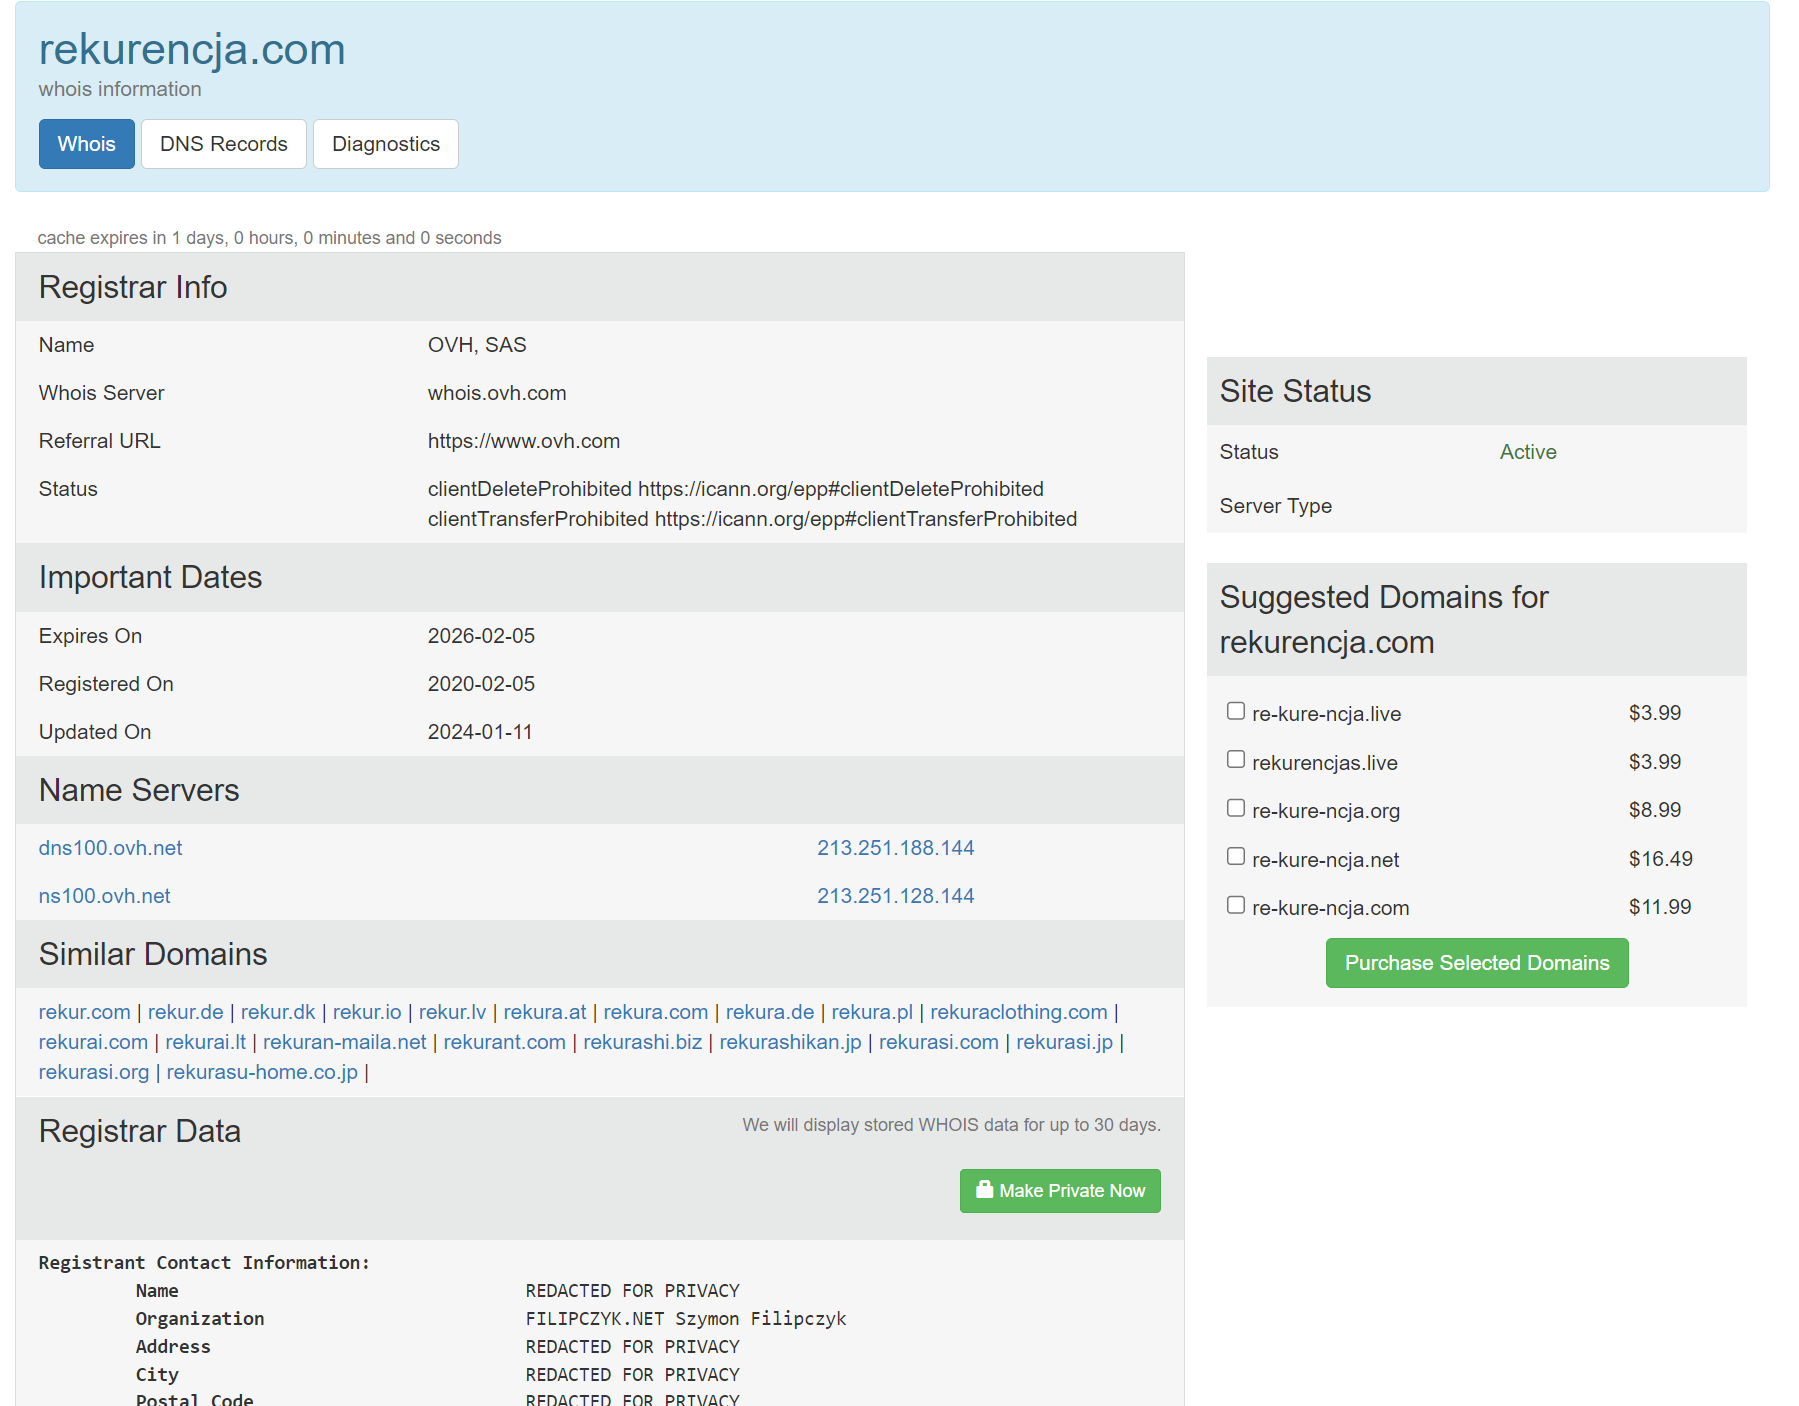The width and height of the screenshot is (1799, 1406).
Task: Click the clientDeleteProhibited status line
Action: tap(736, 489)
